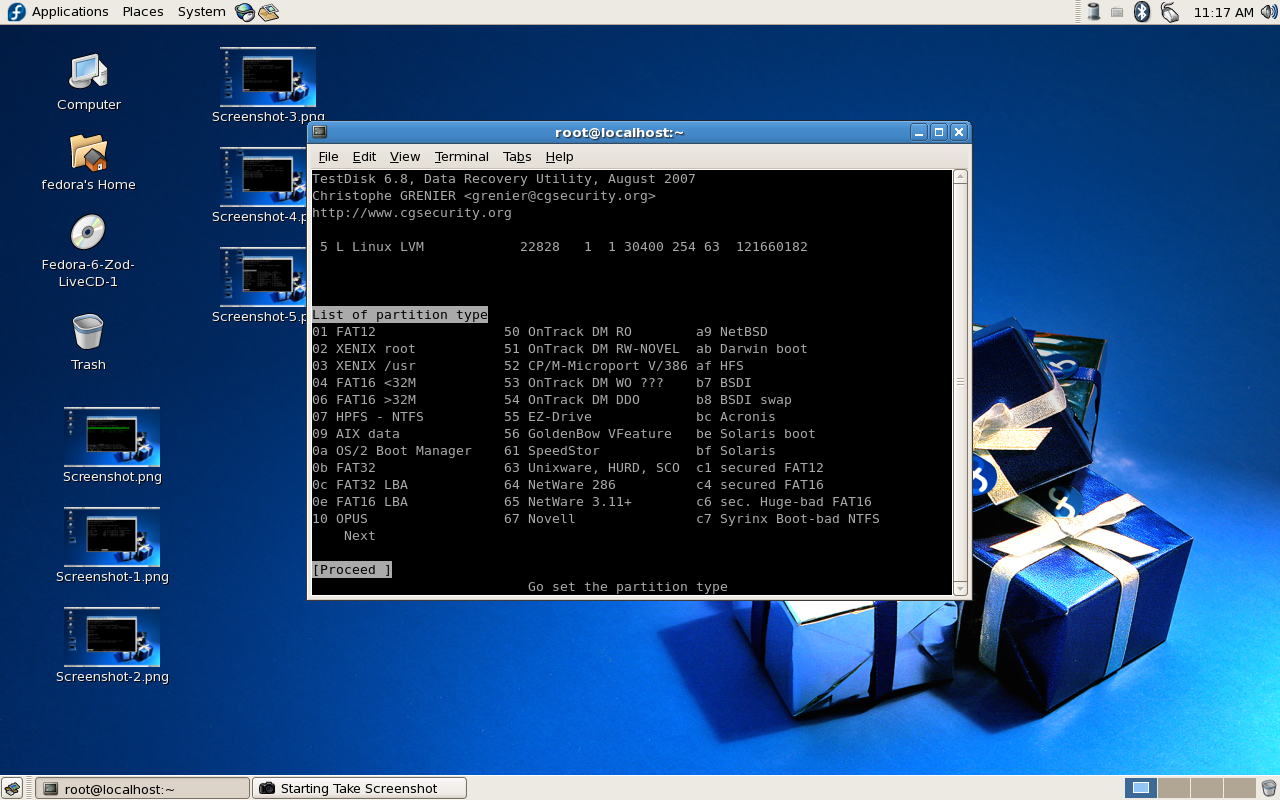Switch to root@localhost taskbar button
This screenshot has height=800, width=1280.
(142, 788)
